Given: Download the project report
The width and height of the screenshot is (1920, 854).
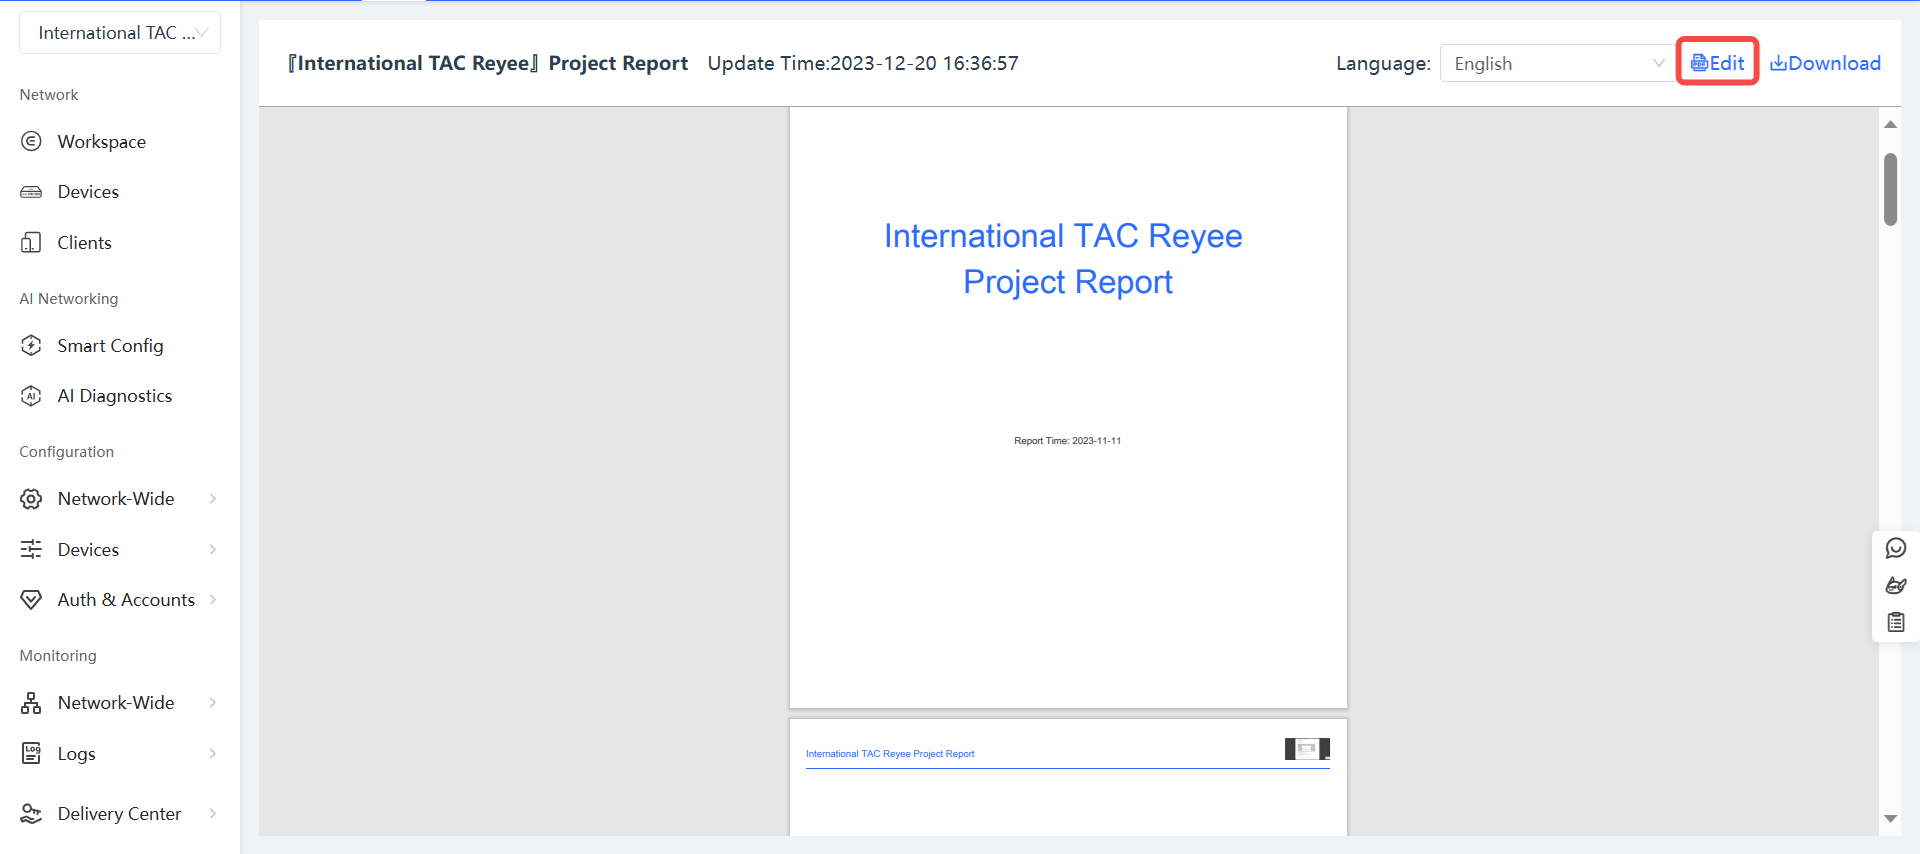Looking at the screenshot, I should (x=1825, y=63).
